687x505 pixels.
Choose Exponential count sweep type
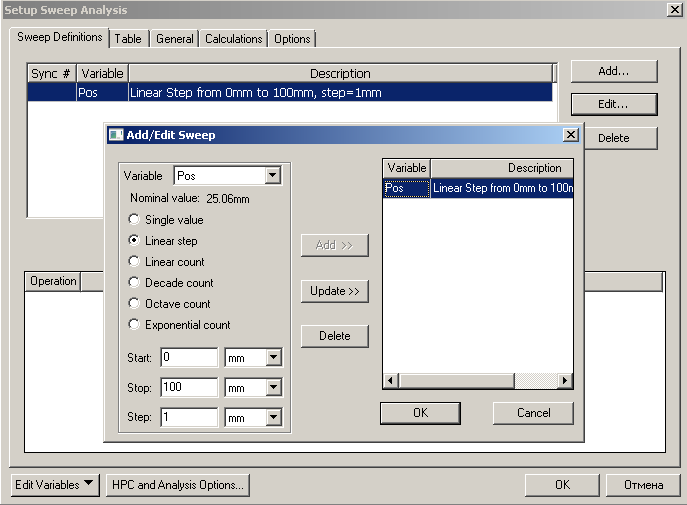[x=134, y=324]
